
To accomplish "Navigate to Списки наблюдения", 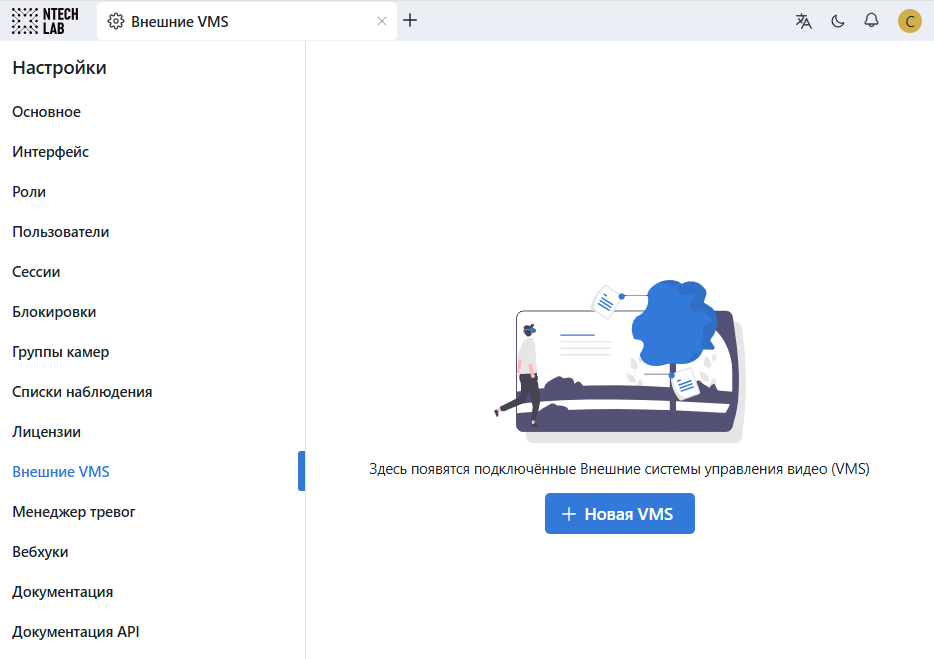I will (x=82, y=392).
